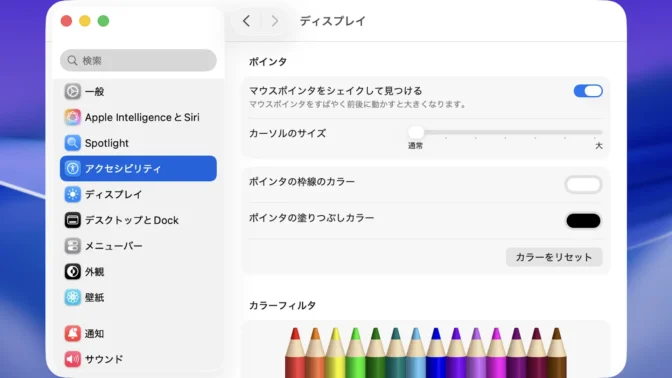The height and width of the screenshot is (378, 672).
Task: Select 通知 label in the sidebar
Action: [94, 333]
